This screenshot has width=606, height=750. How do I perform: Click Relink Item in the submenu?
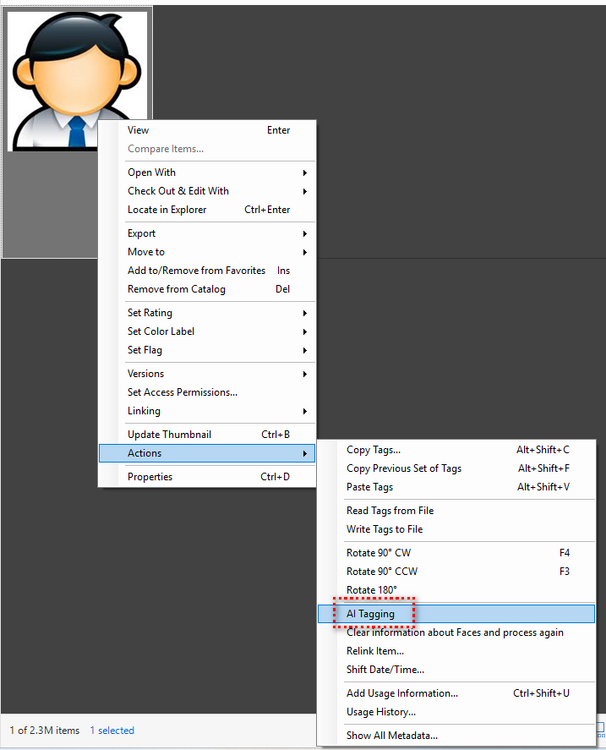[x=375, y=651]
